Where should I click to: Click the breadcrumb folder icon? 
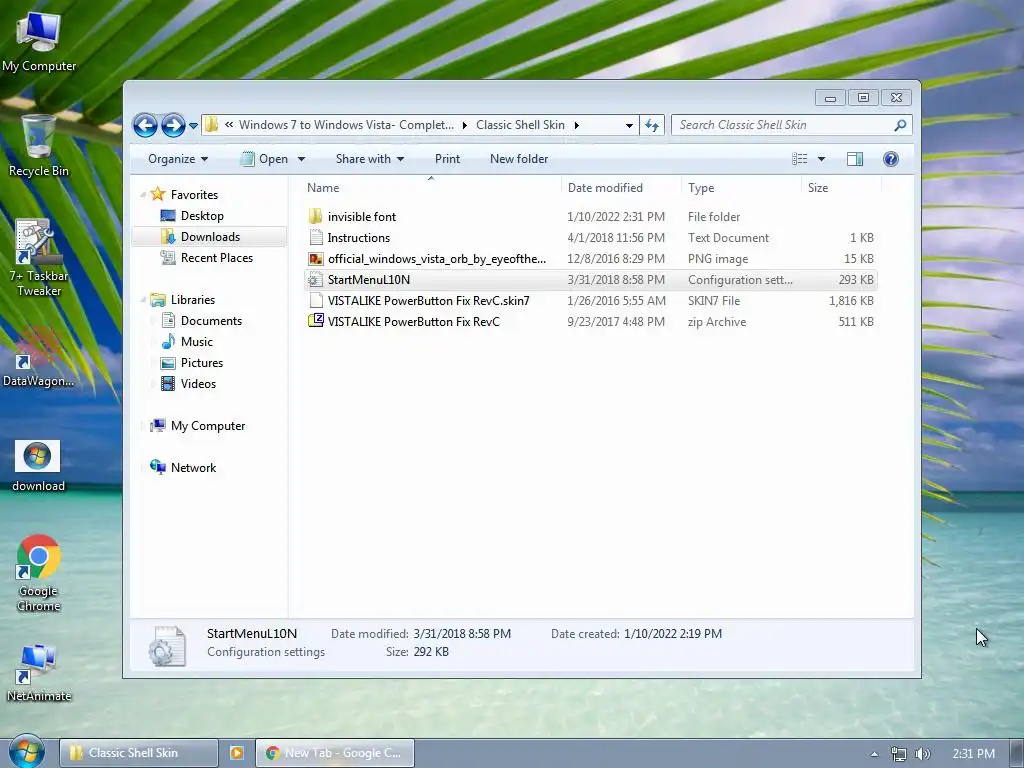click(211, 124)
